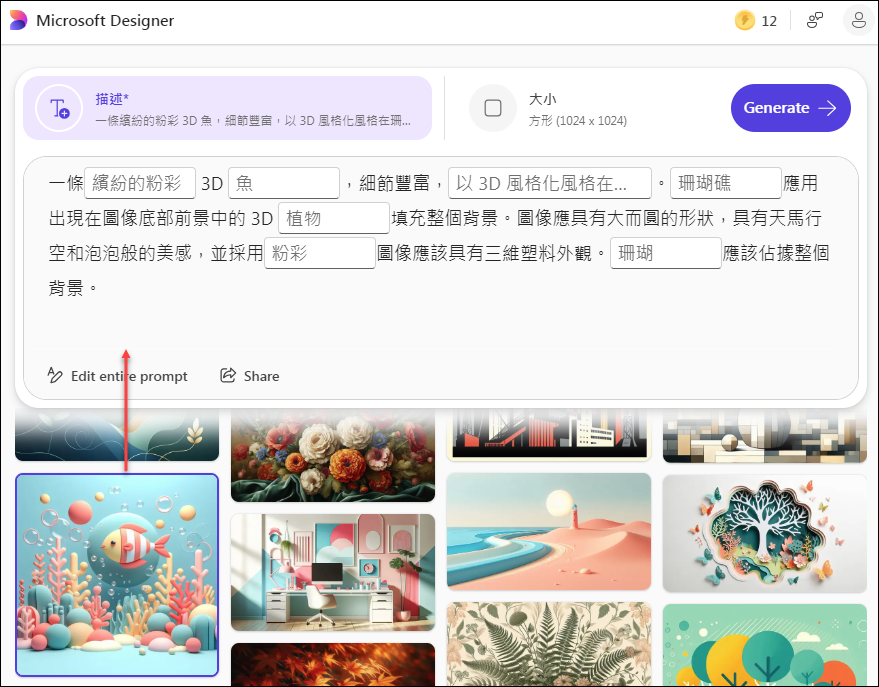Screen dimensions: 879x687
Task: Click the Generate button
Action: [790, 108]
